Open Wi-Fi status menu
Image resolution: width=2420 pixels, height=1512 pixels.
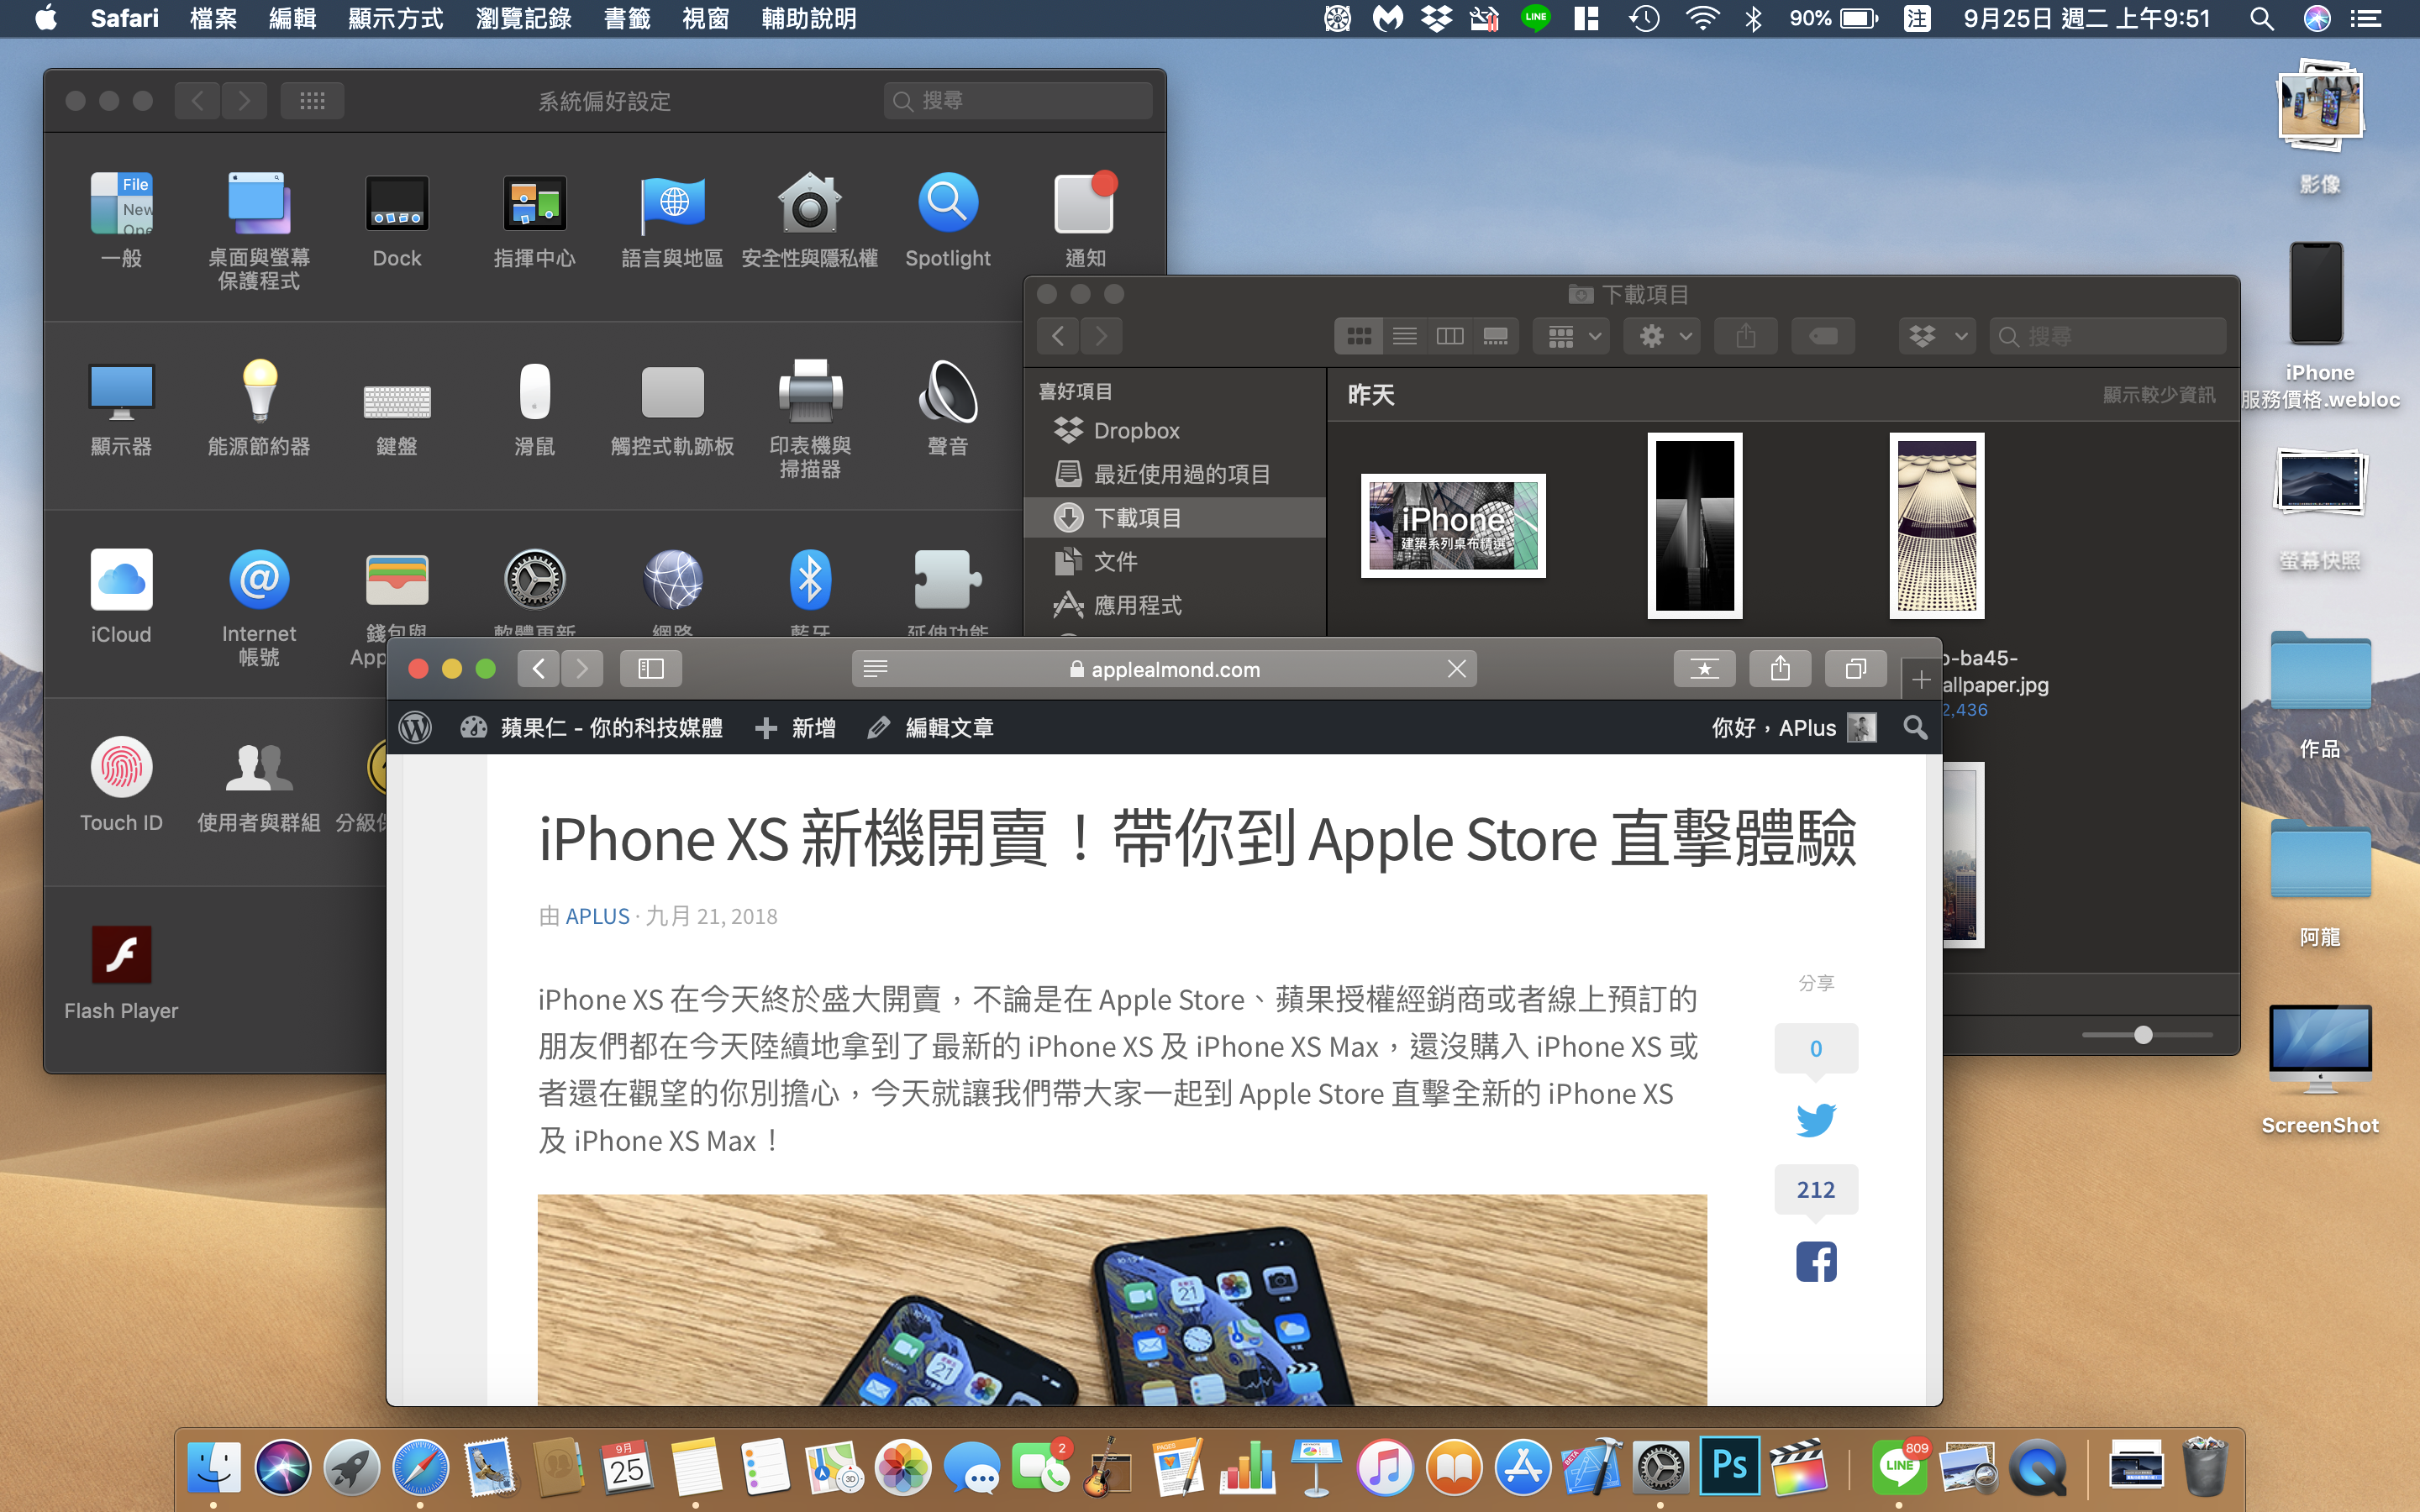click(x=1702, y=18)
